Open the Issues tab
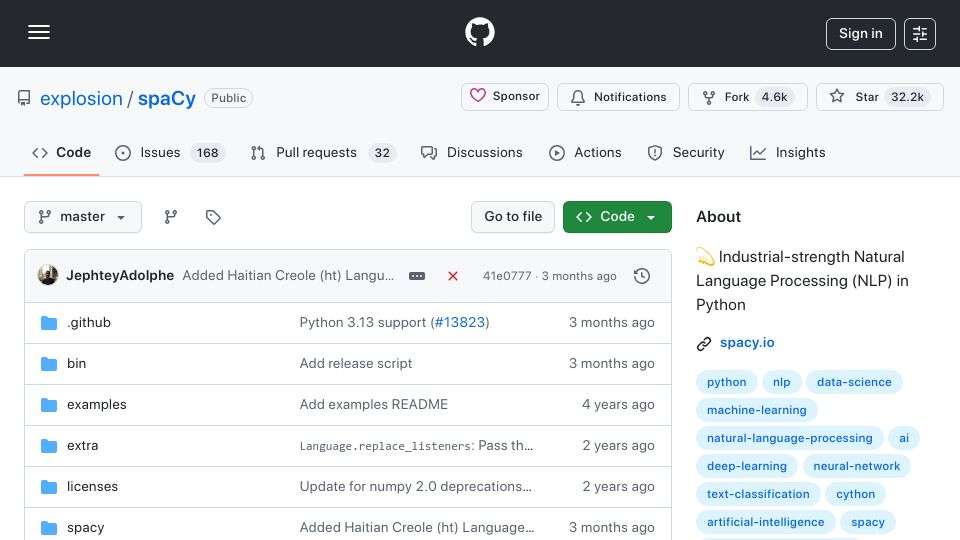 coord(170,152)
